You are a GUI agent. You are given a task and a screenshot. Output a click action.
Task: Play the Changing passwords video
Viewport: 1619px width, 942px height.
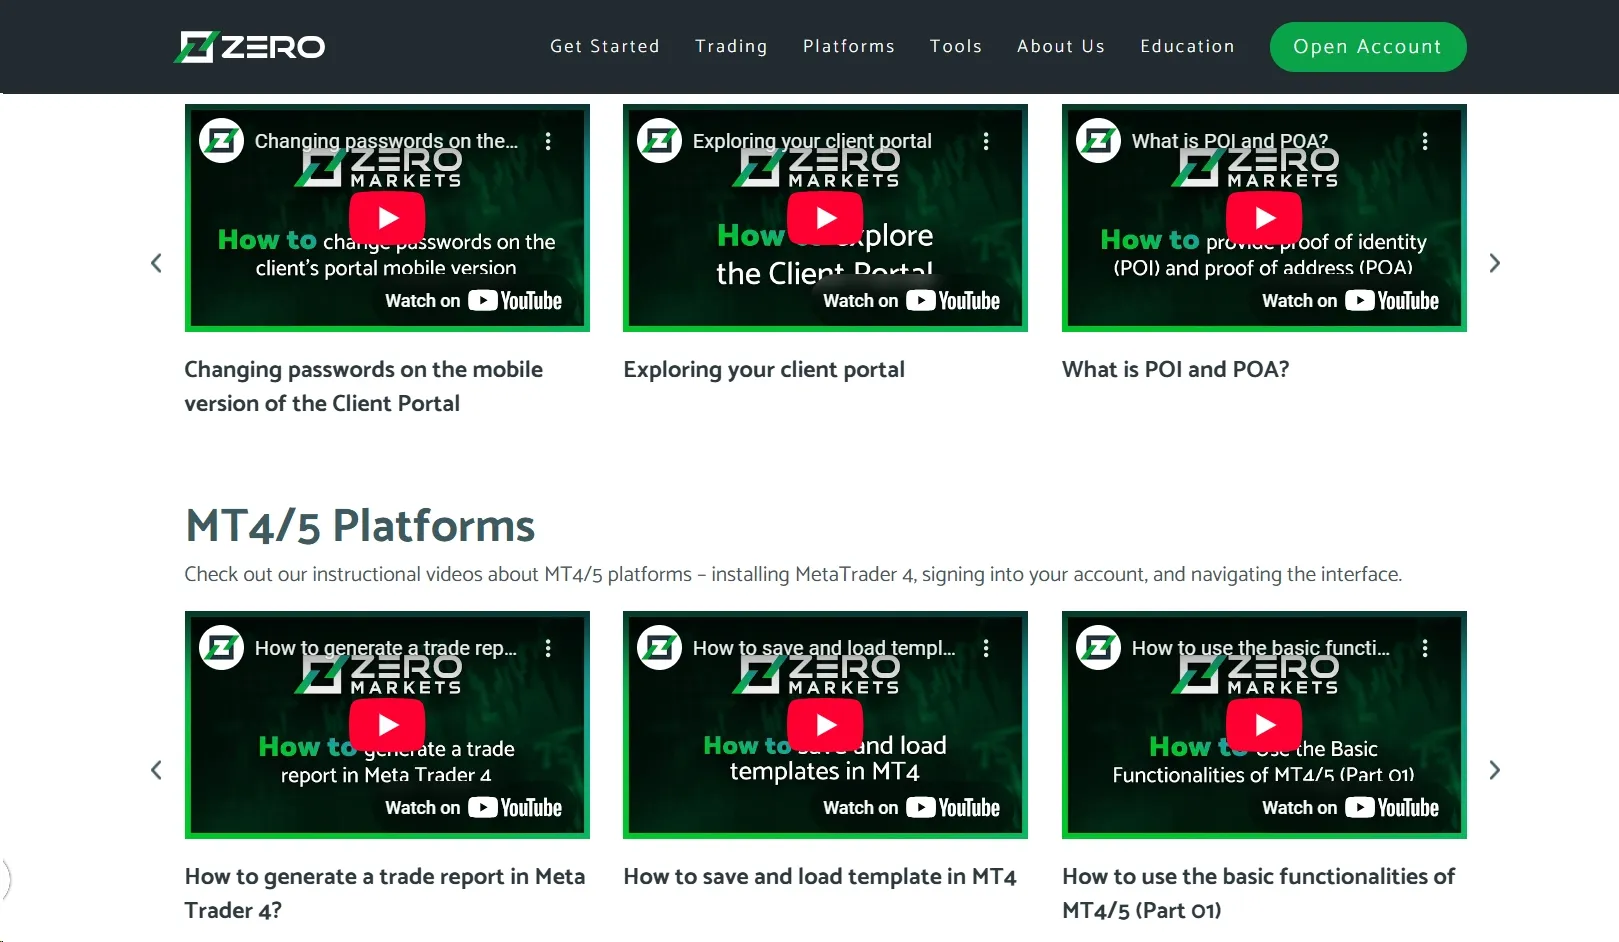pos(387,218)
